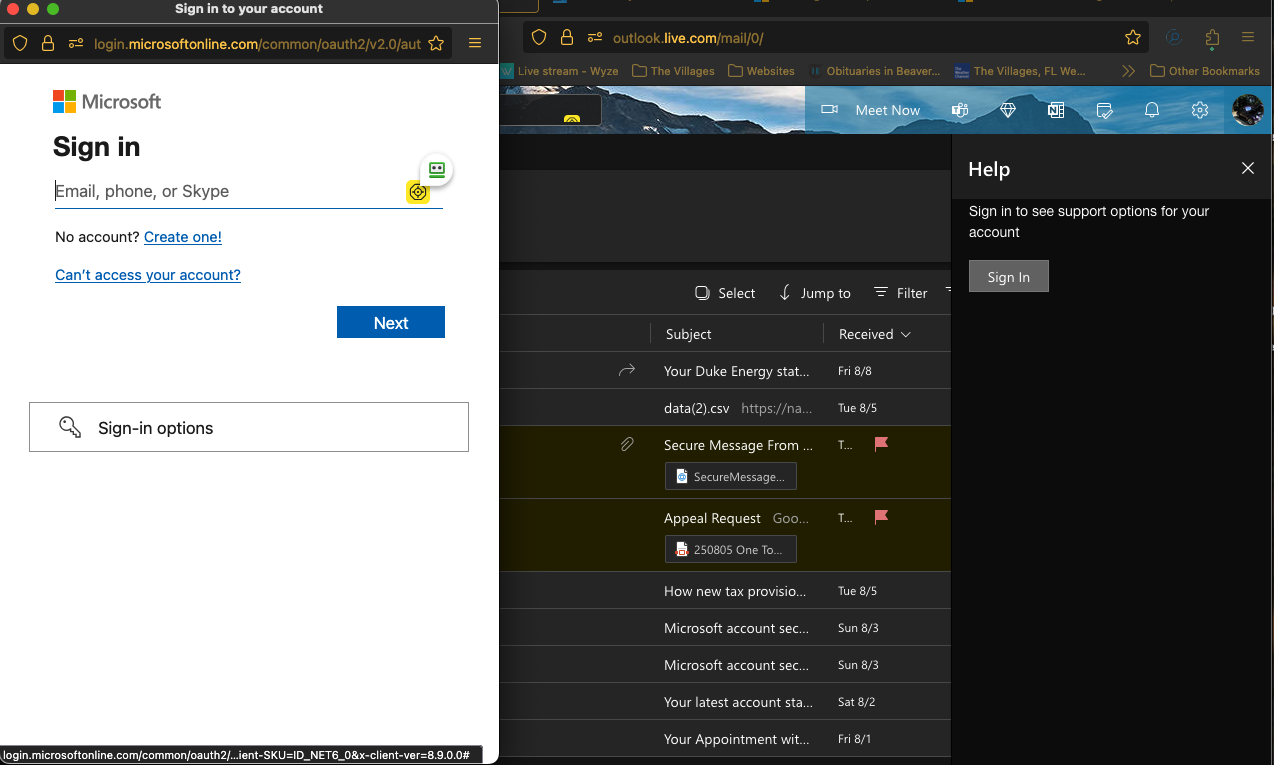Open Obituaries in Beaver bookmark
The height and width of the screenshot is (765, 1274).
coord(874,71)
